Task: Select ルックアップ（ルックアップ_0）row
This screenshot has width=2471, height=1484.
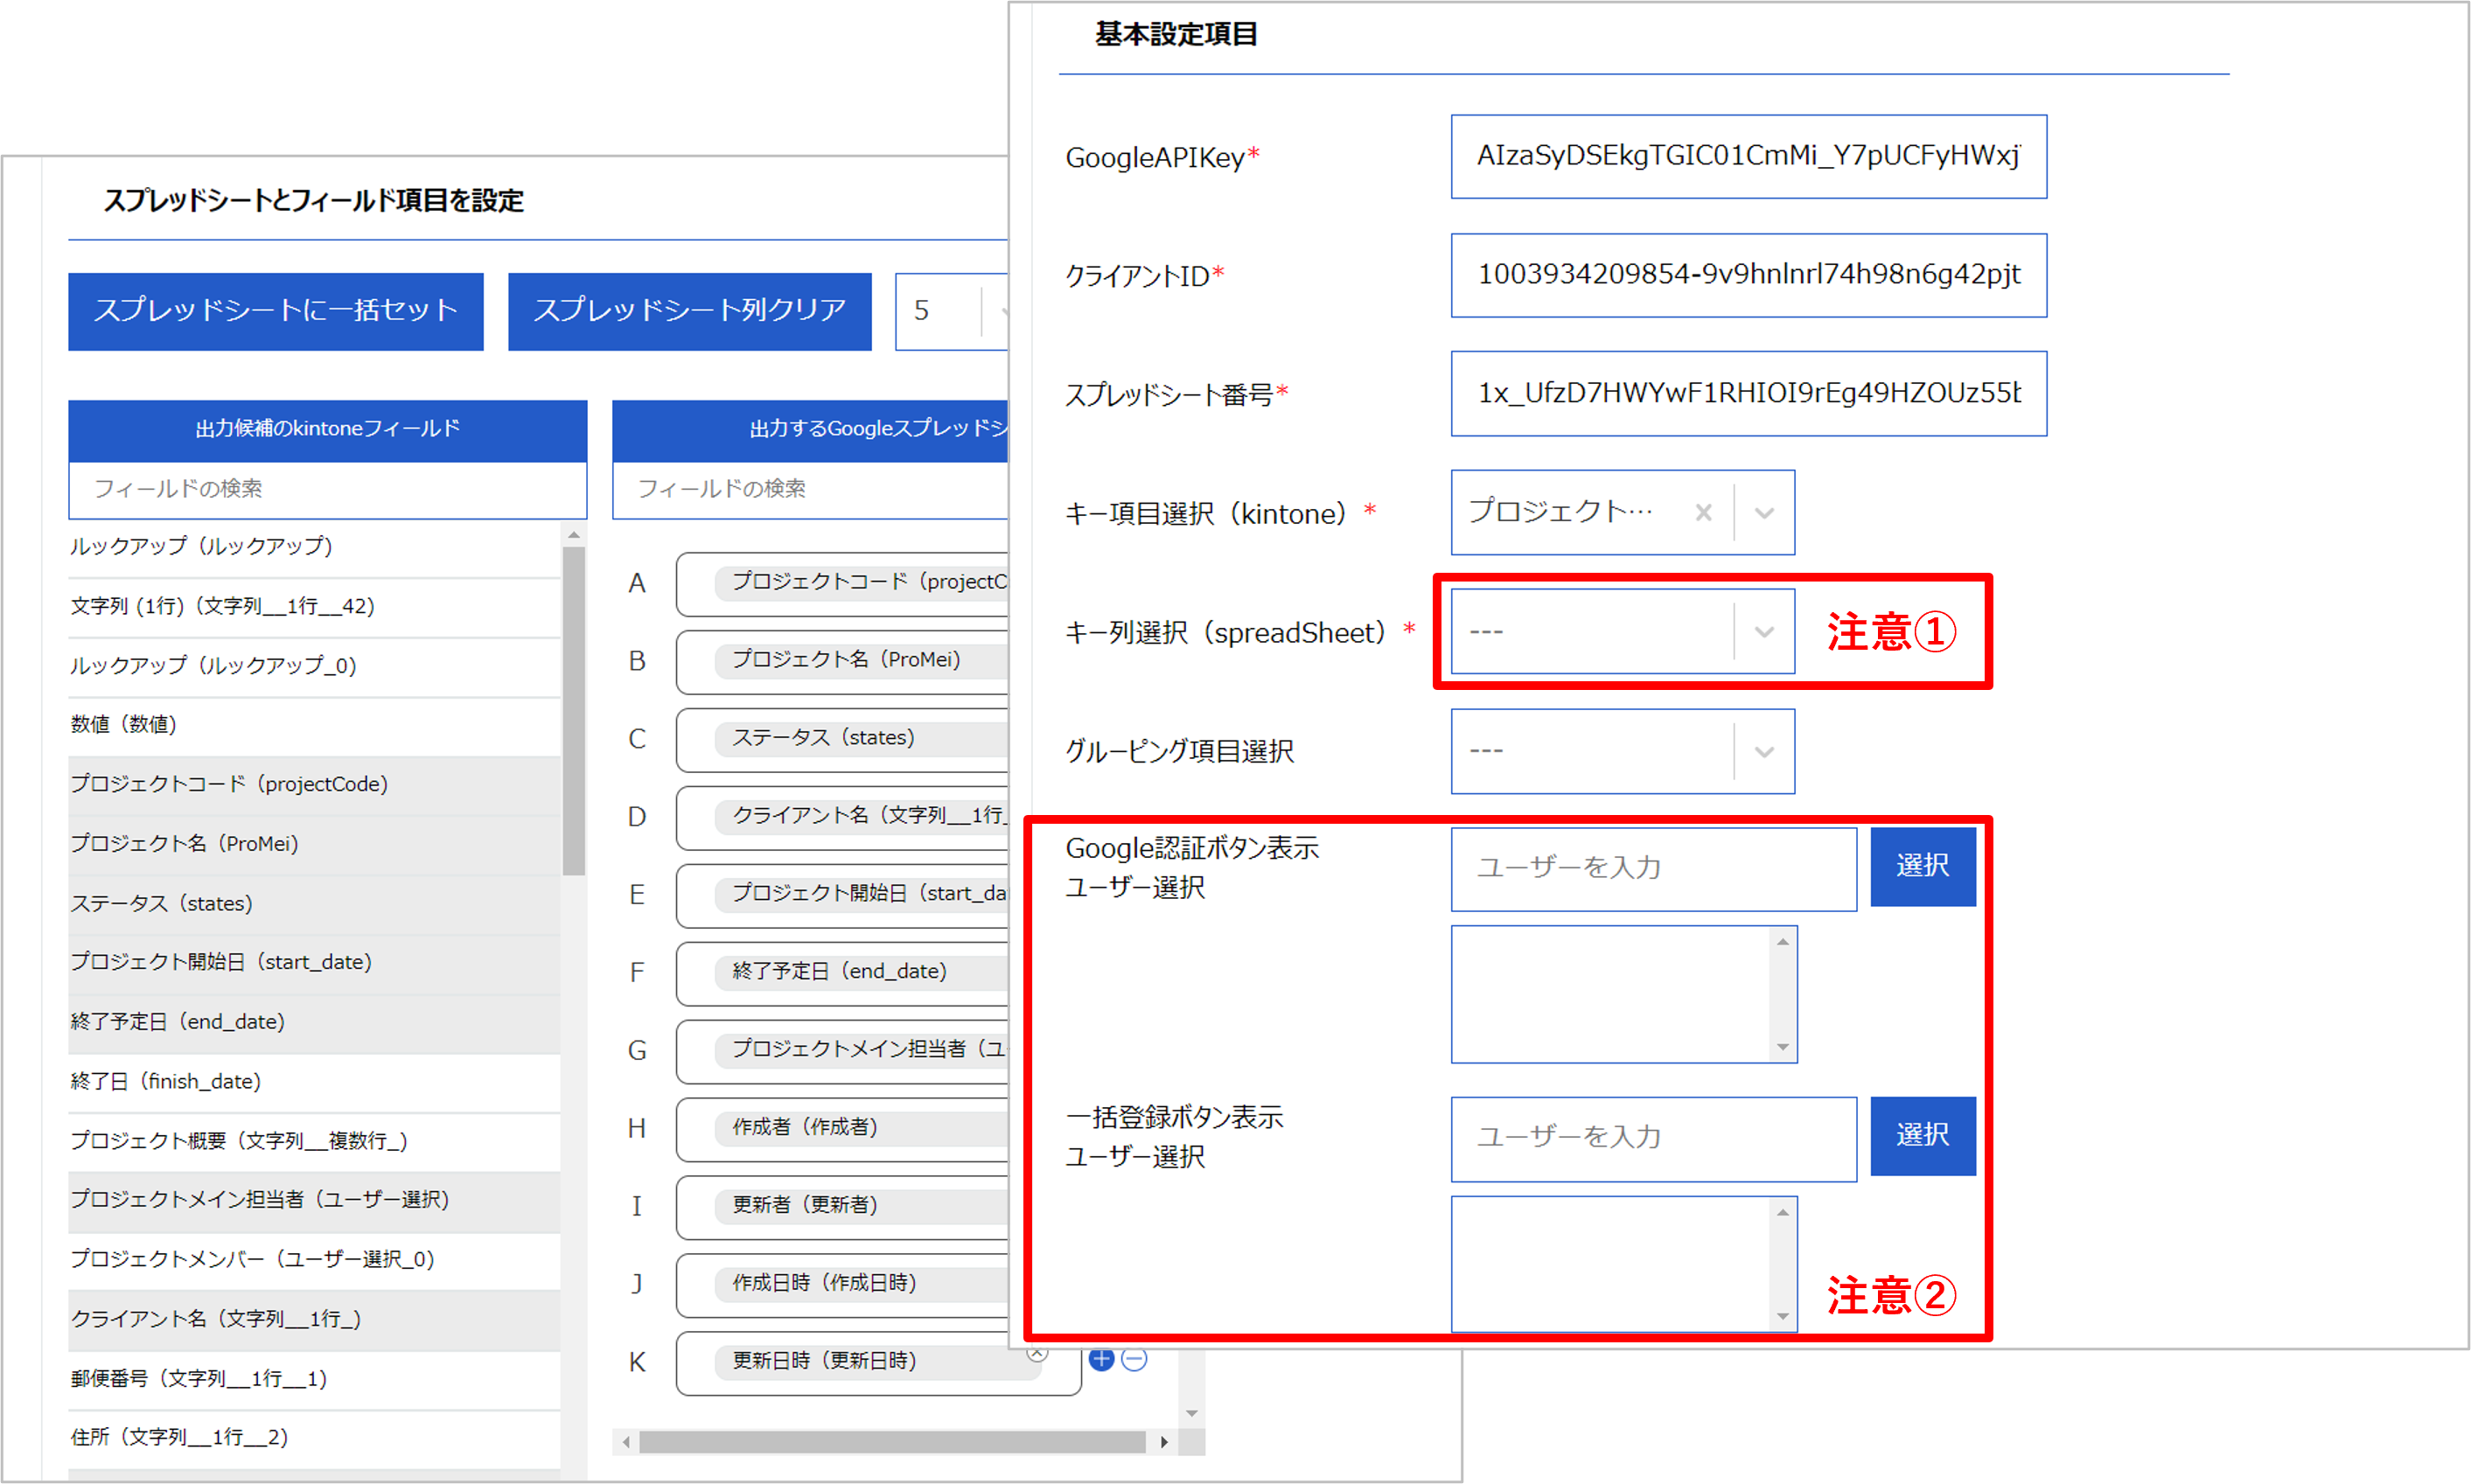Action: click(314, 666)
